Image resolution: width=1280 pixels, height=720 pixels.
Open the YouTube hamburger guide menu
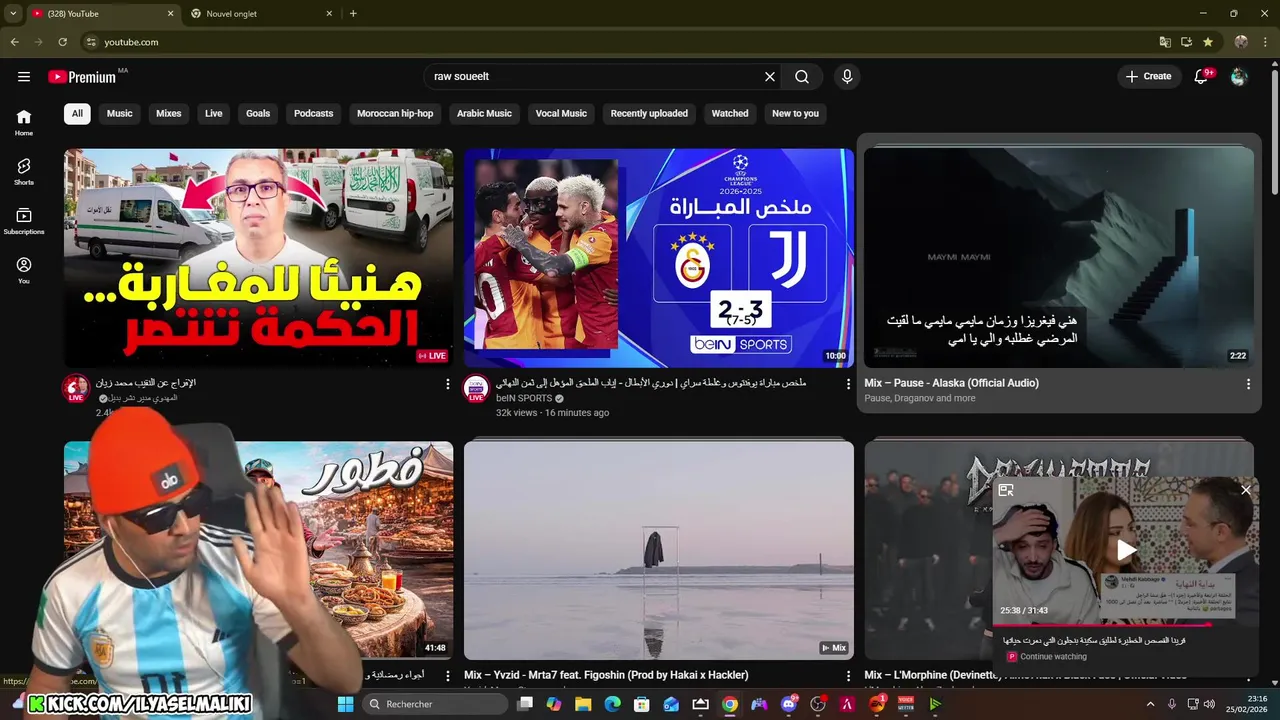24,77
